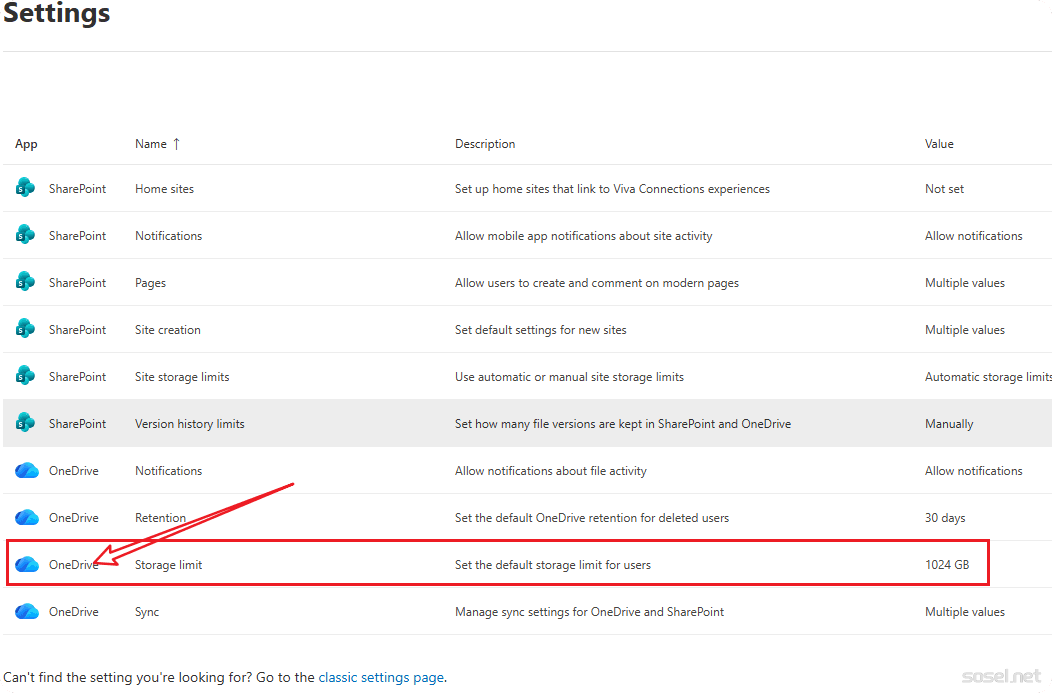Sort the list by the Name column

151,144
